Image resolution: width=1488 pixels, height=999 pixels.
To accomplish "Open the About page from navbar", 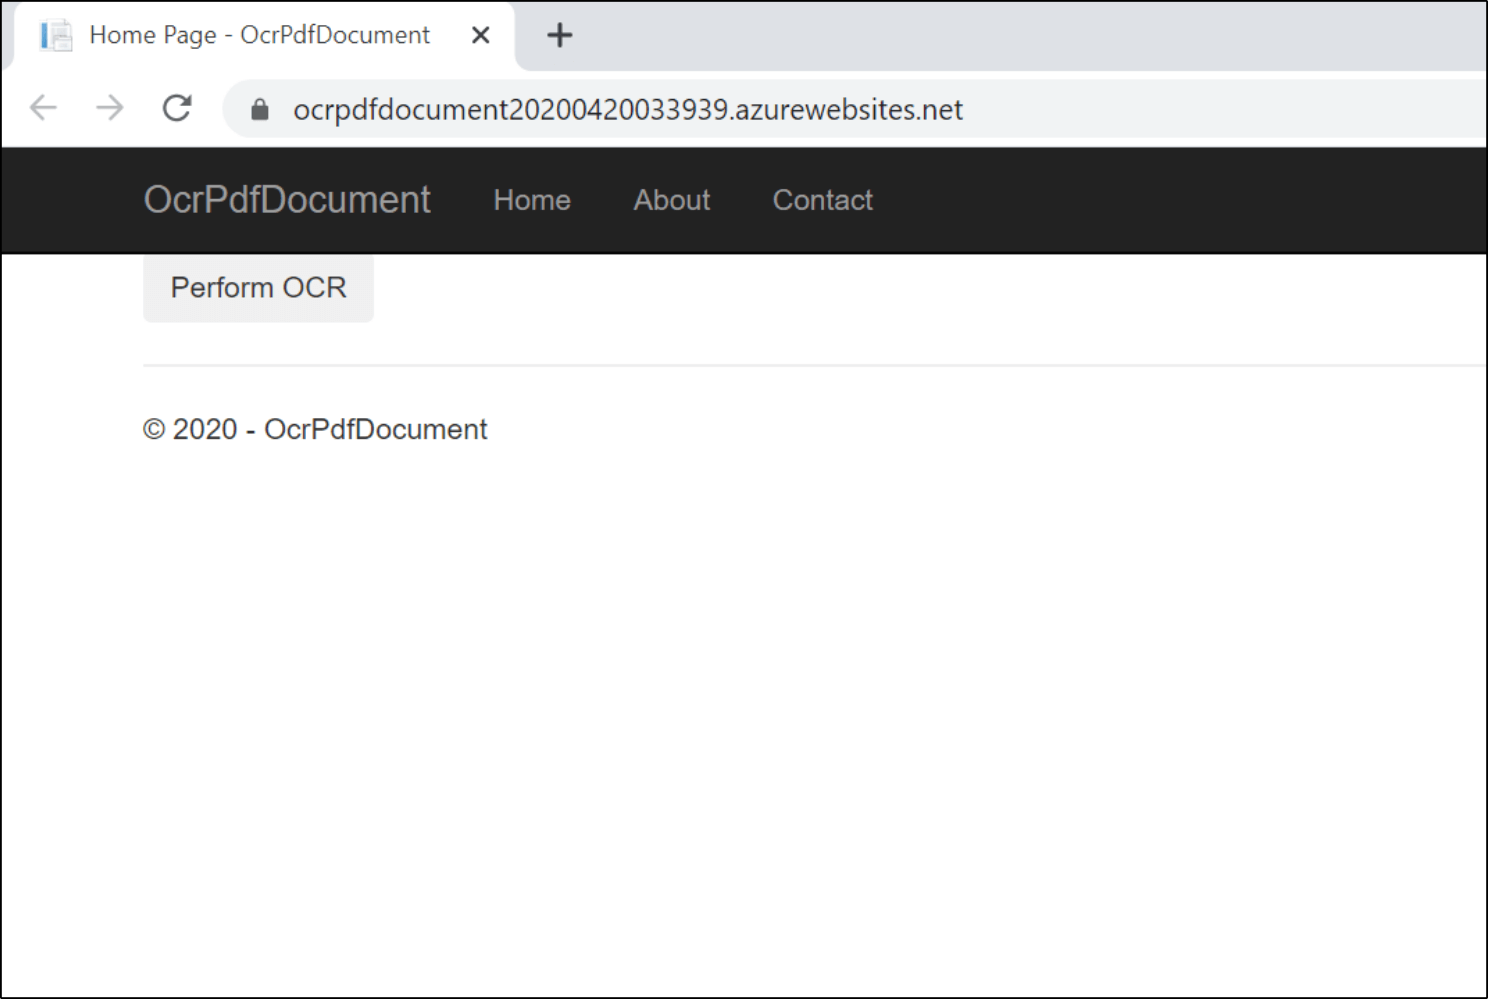I will click(672, 200).
